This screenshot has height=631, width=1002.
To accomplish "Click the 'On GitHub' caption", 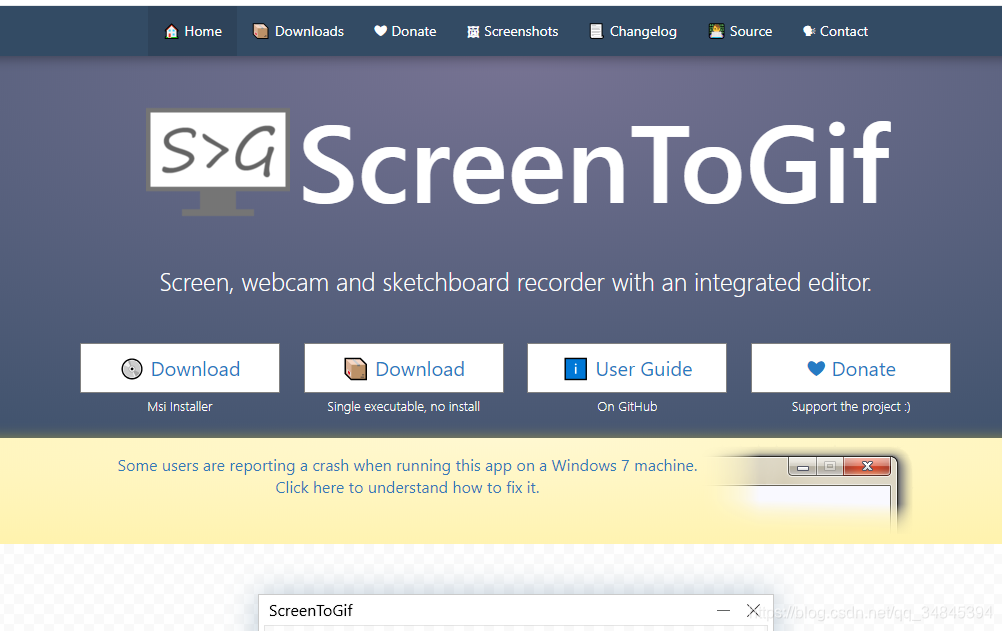I will point(627,407).
